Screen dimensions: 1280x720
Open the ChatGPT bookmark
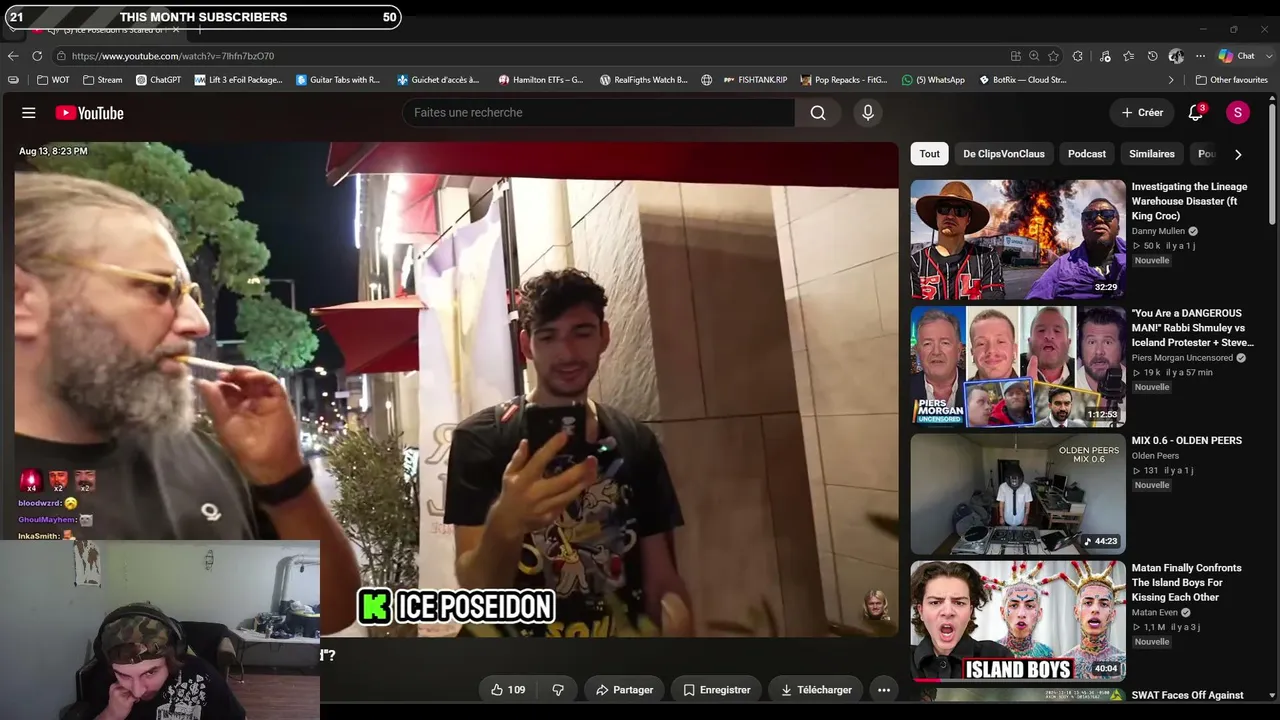158,80
